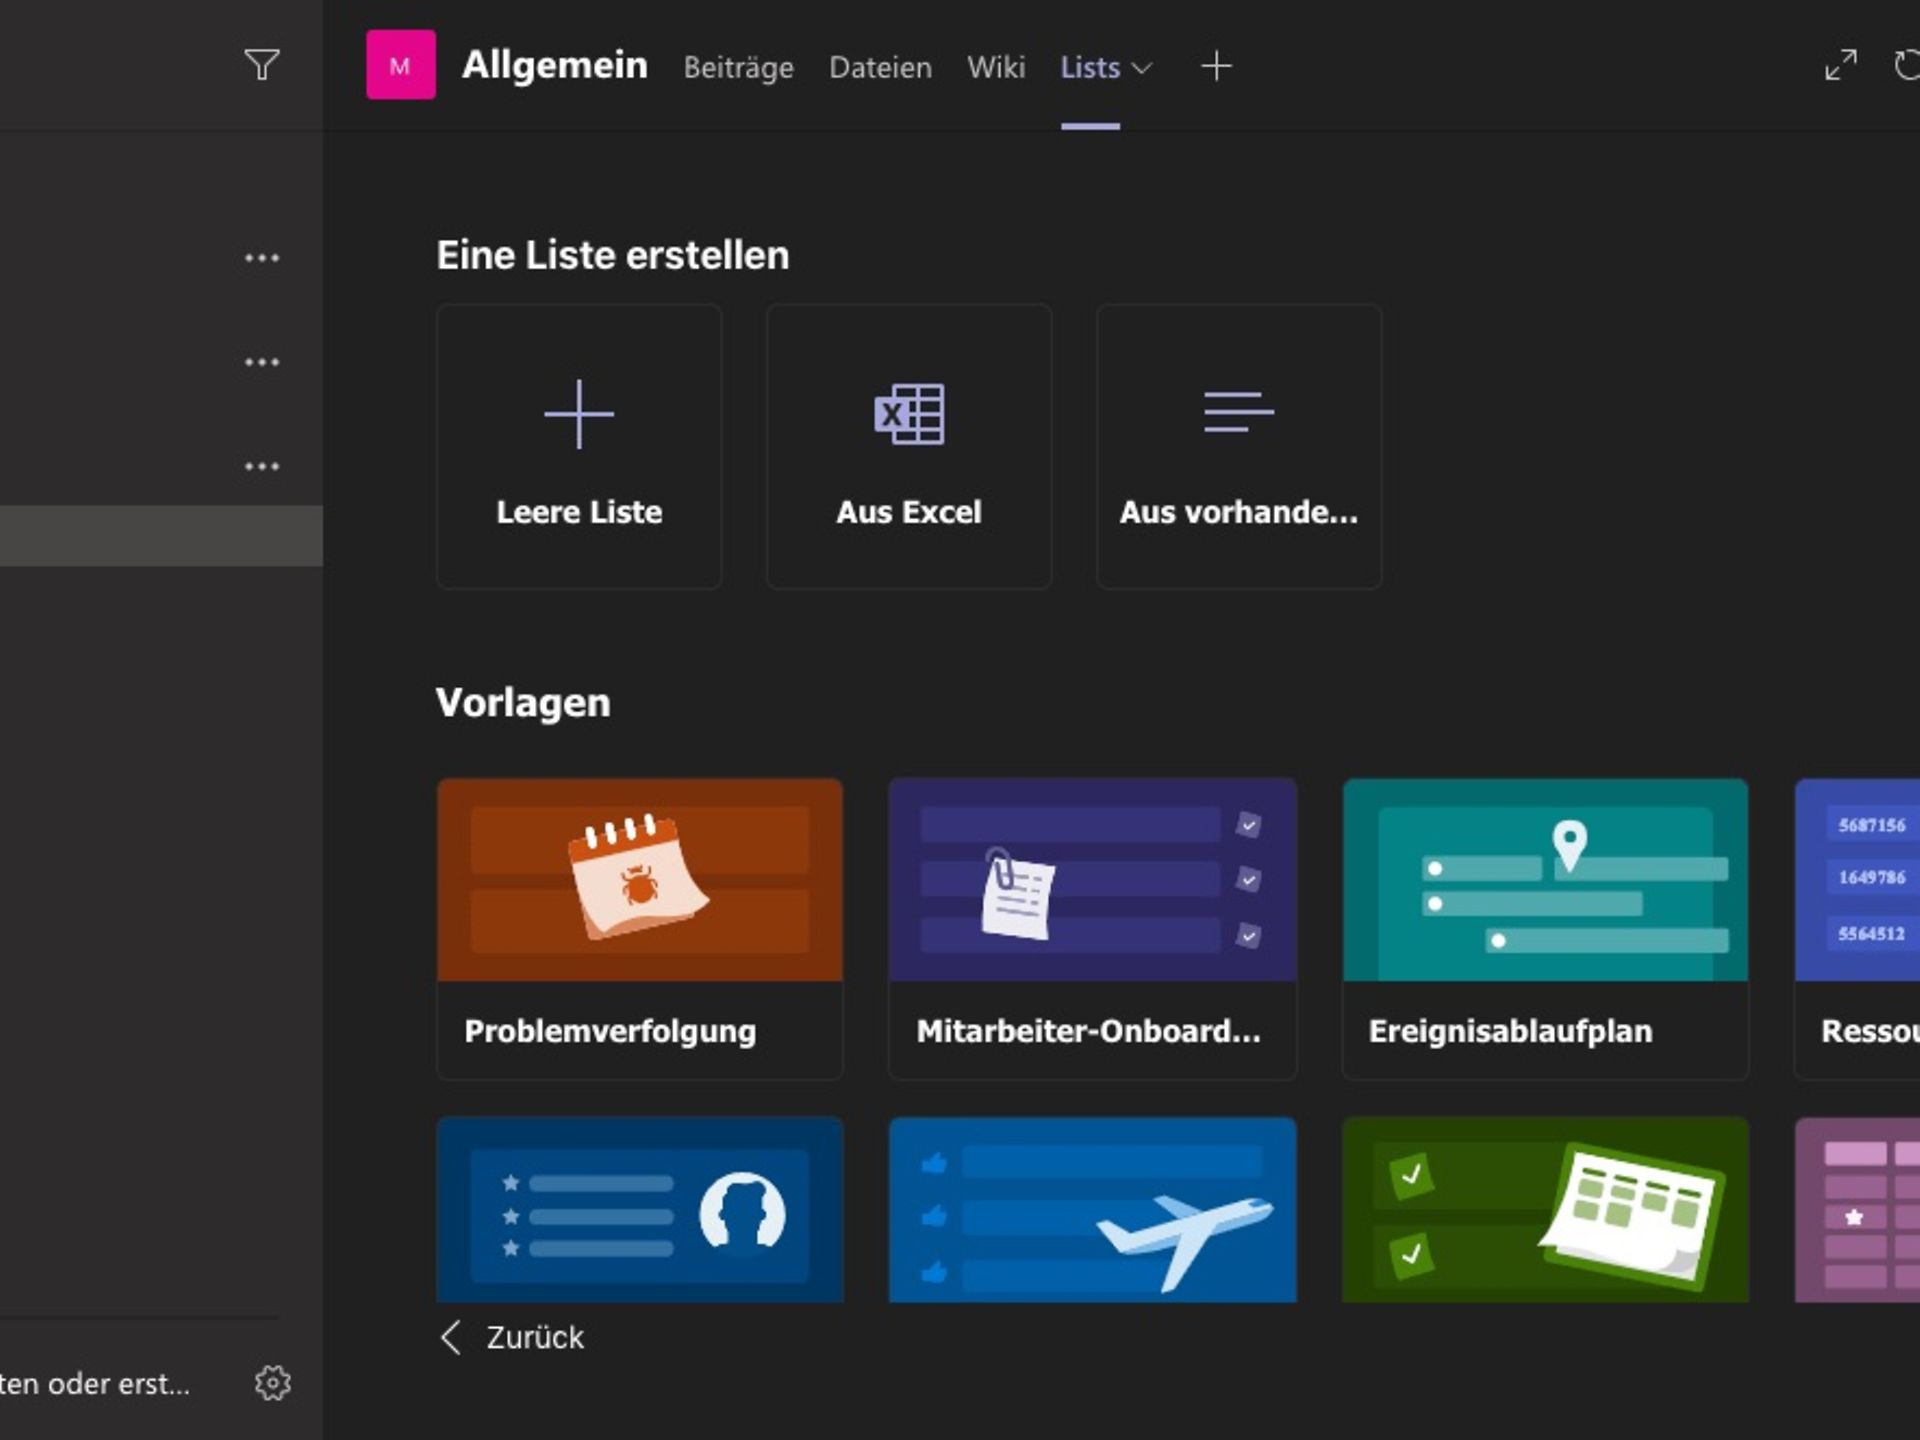Add a new tab with plus icon

tap(1216, 66)
